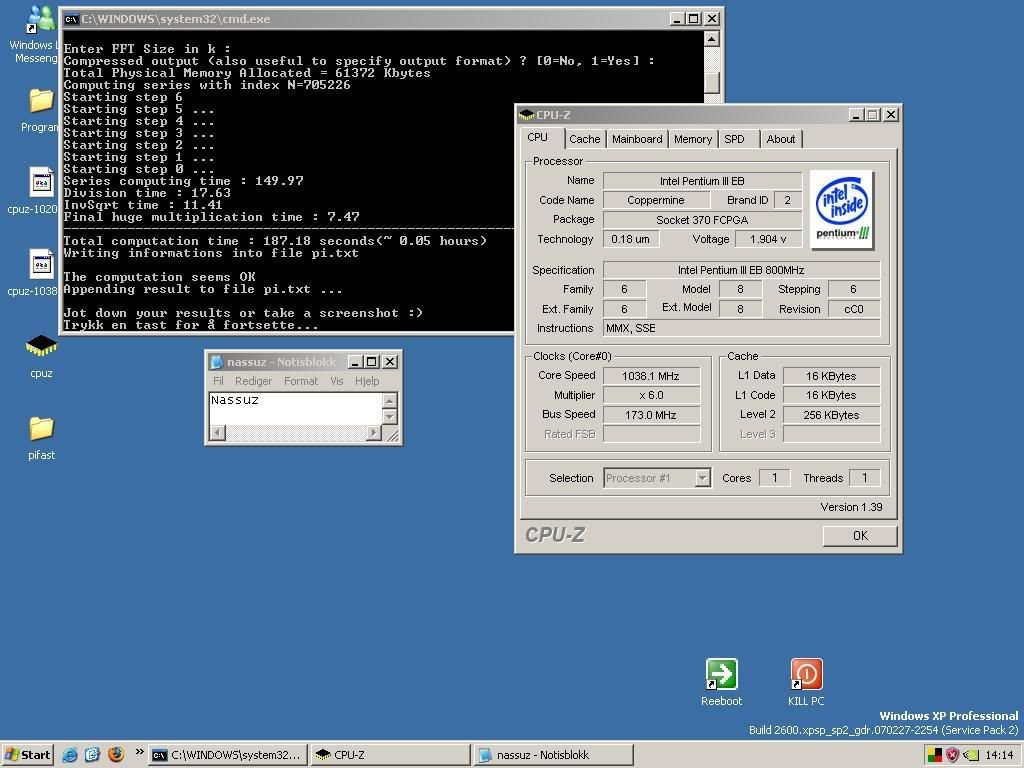Click the Package Socket 370 FCPGA value
The width and height of the screenshot is (1024, 768).
click(702, 220)
